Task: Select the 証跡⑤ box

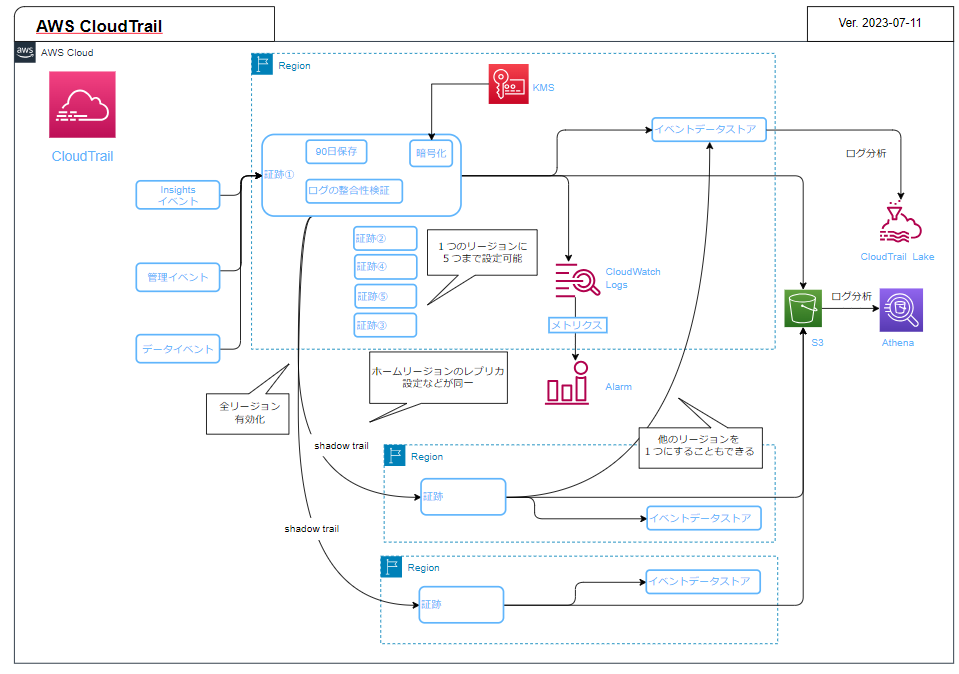Action: pyautogui.click(x=386, y=296)
